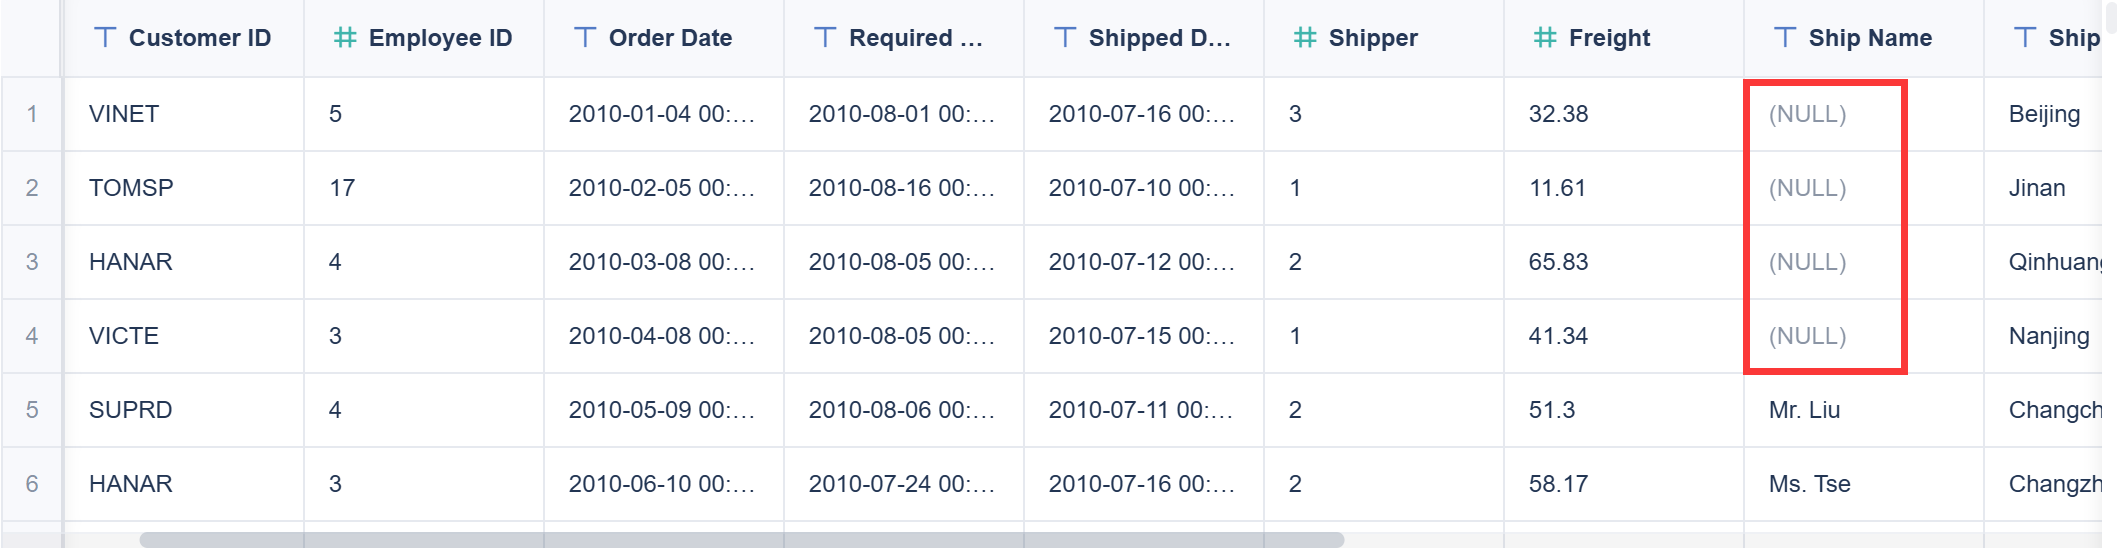Click the number type icon beside Shipper

[x=1305, y=38]
